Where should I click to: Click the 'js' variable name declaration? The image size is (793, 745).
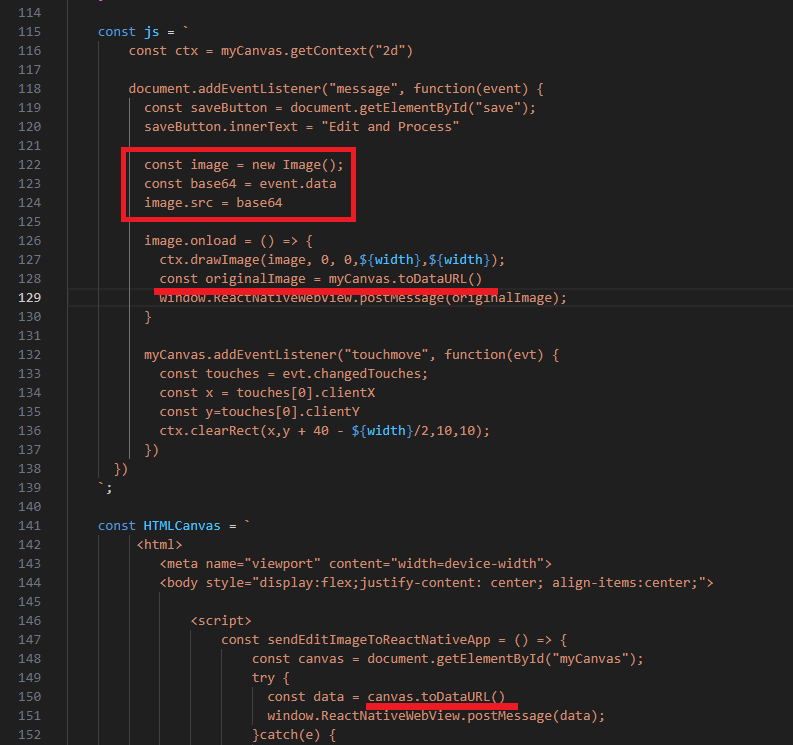click(x=152, y=32)
